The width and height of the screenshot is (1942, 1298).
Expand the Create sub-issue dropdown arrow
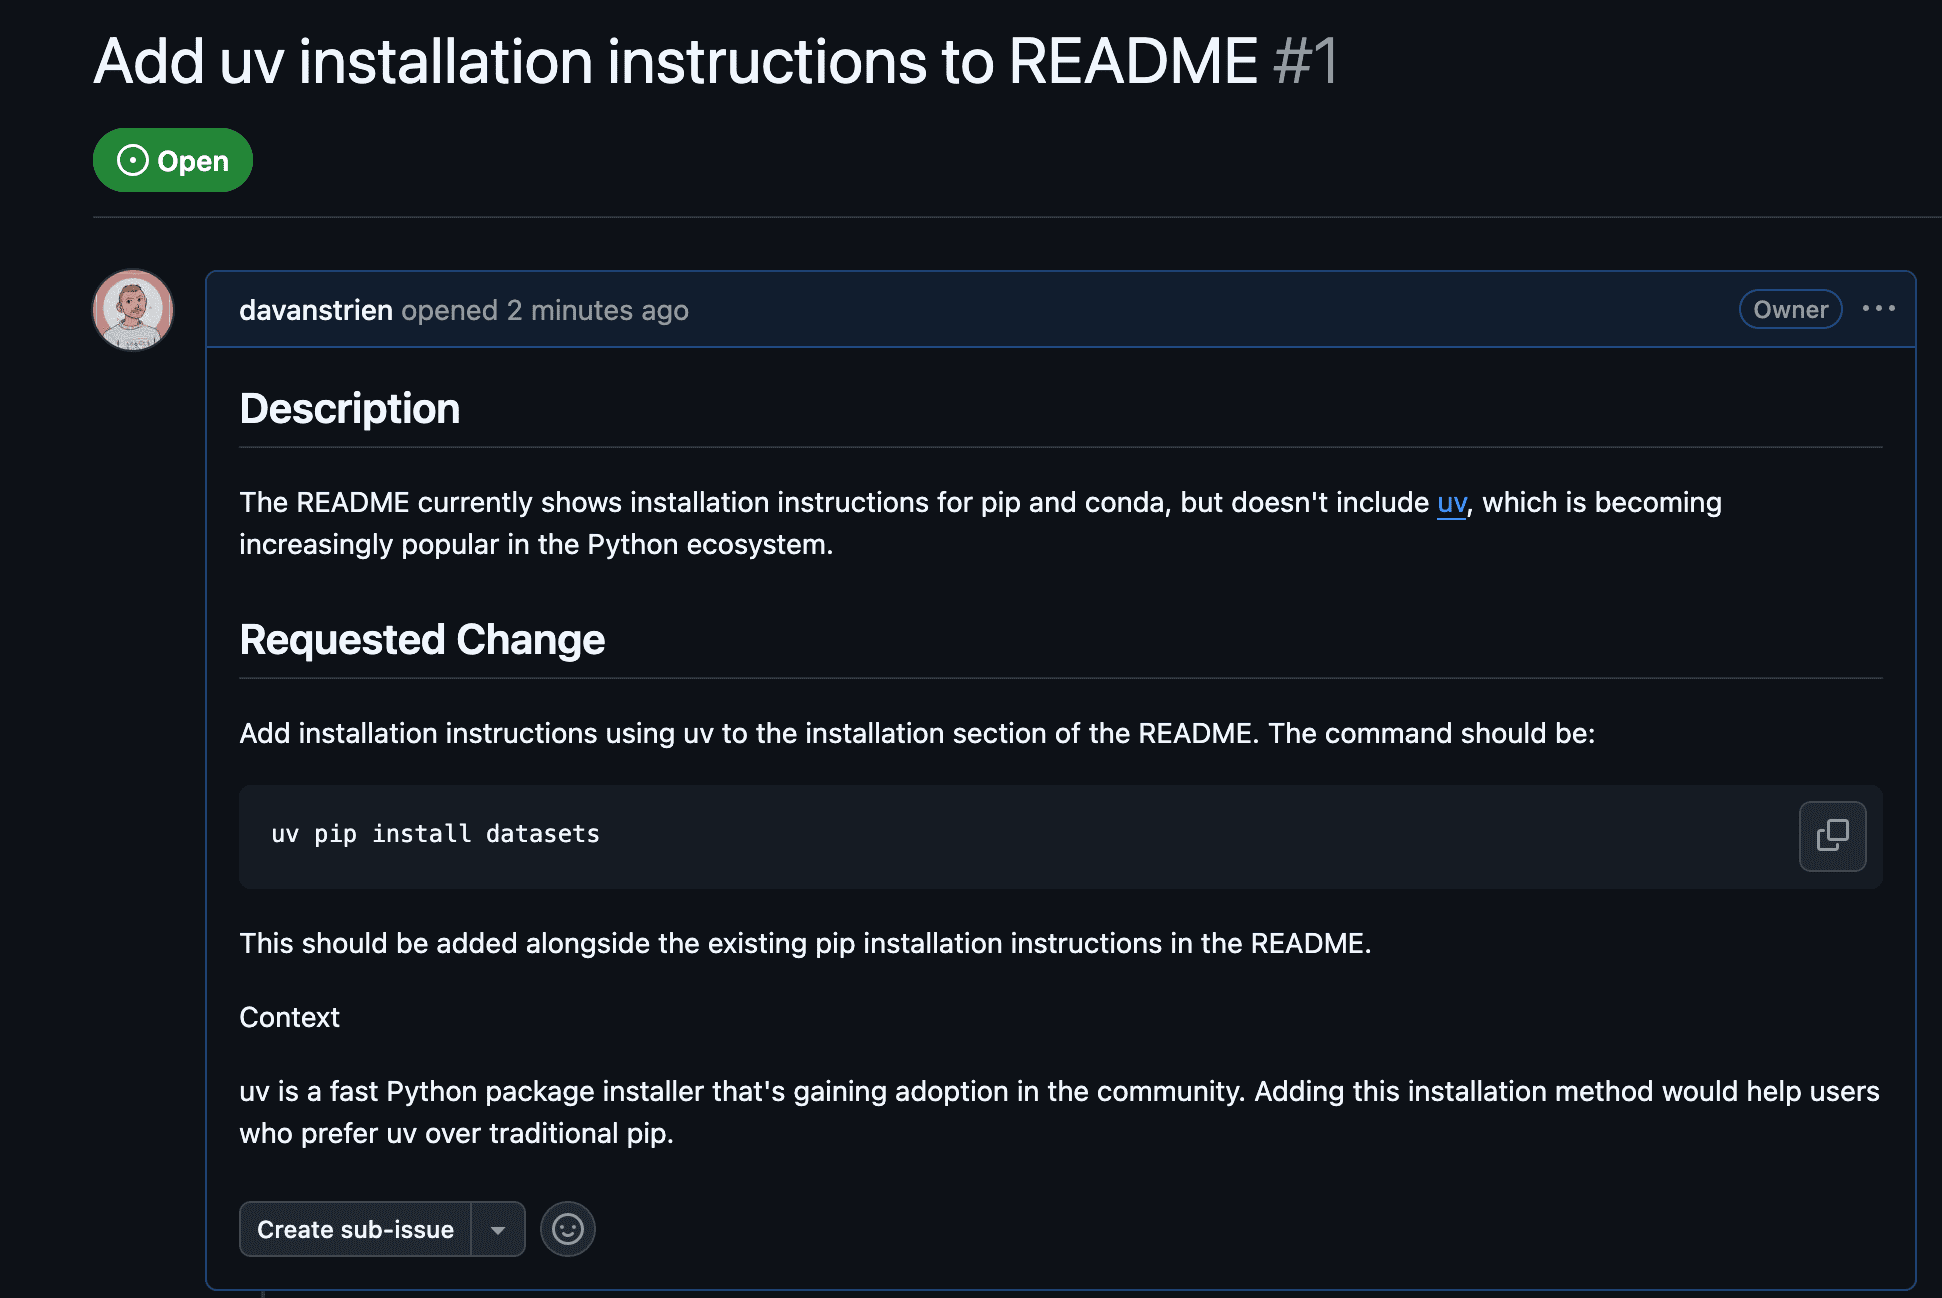pos(499,1229)
